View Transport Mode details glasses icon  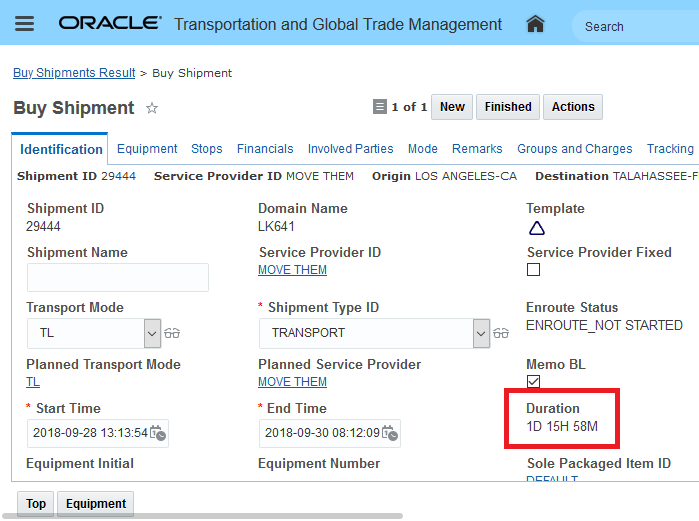[172, 333]
